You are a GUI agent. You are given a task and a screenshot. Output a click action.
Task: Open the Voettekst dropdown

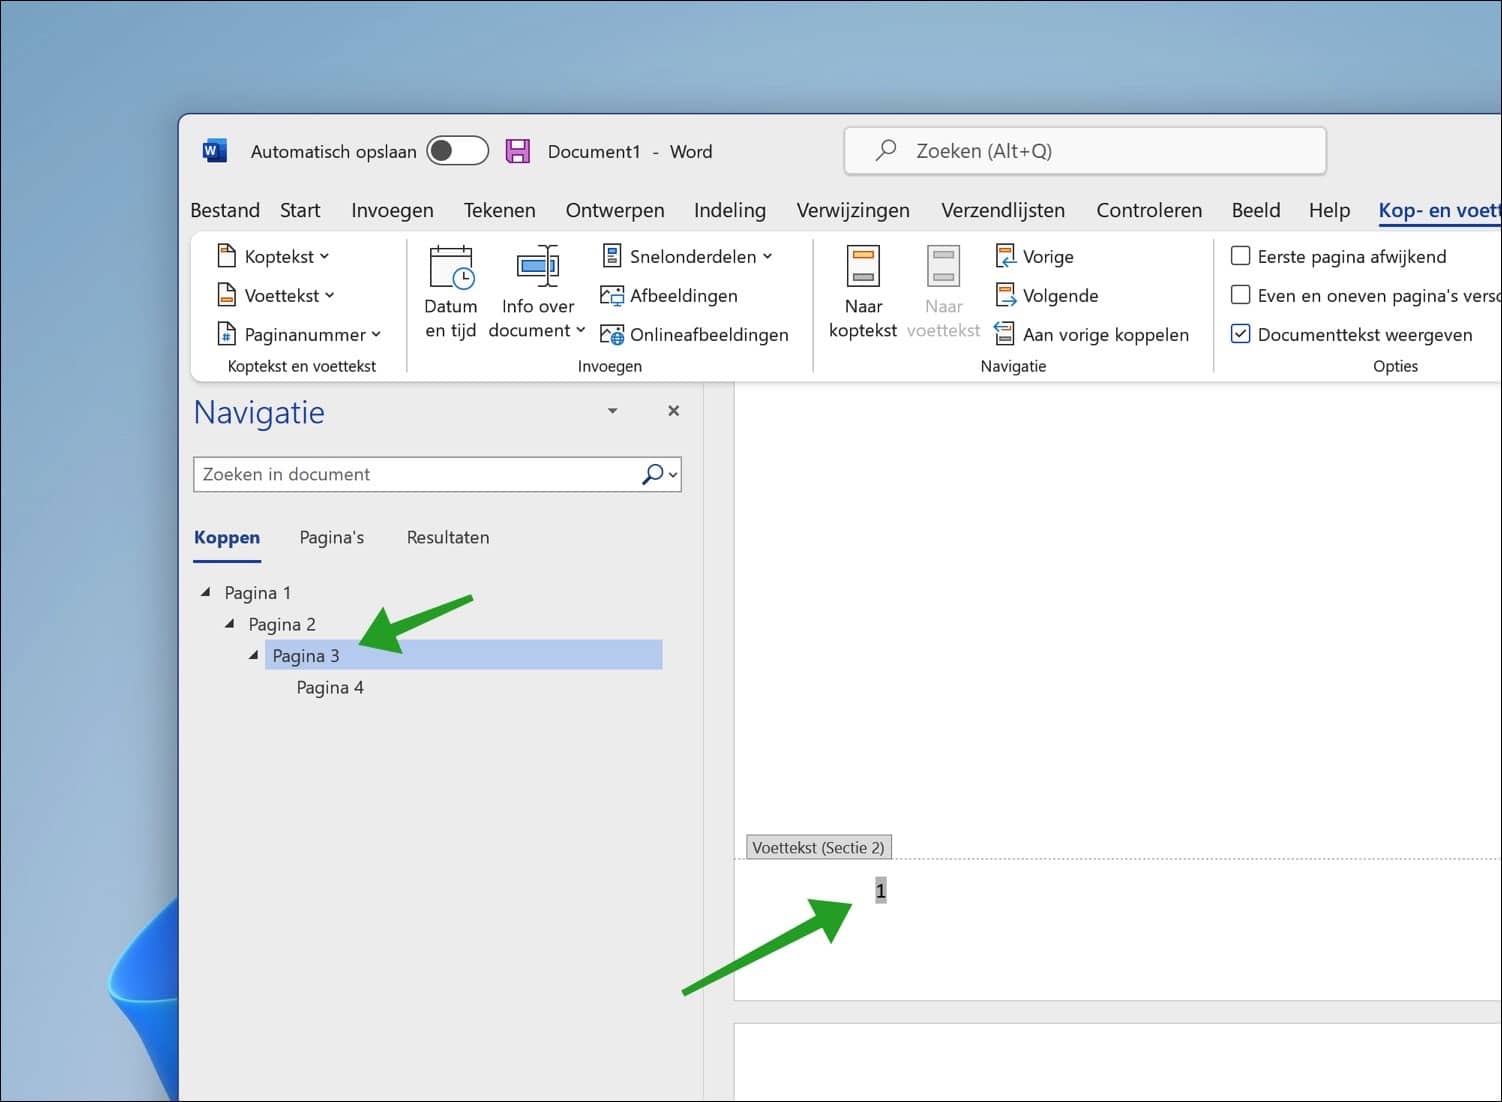[283, 295]
